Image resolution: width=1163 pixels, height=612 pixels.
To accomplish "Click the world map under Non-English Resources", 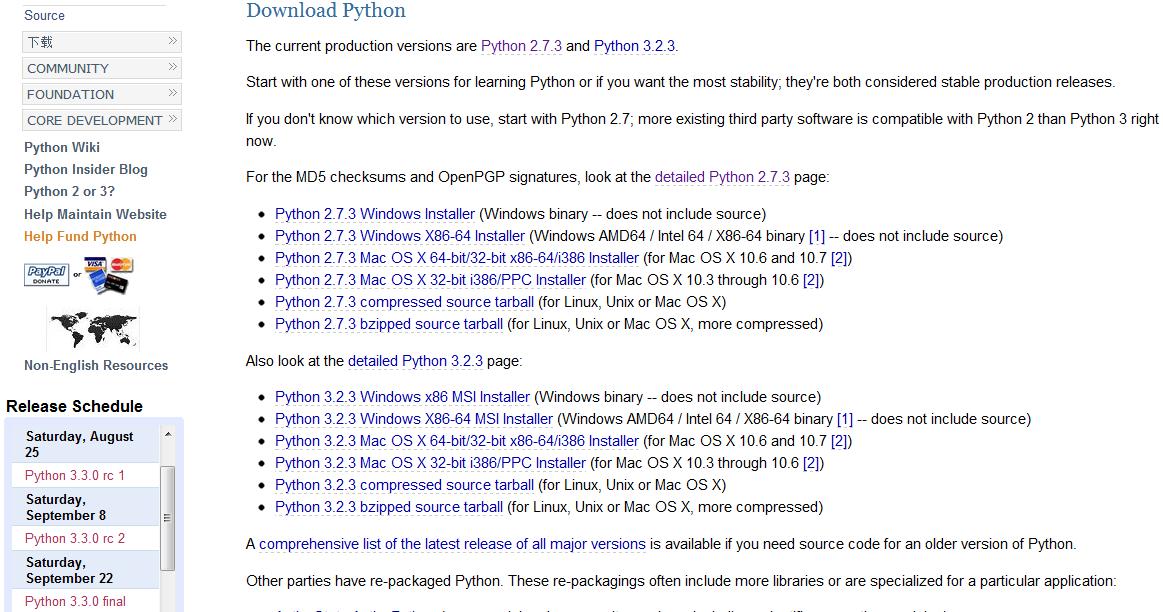I will [x=93, y=327].
